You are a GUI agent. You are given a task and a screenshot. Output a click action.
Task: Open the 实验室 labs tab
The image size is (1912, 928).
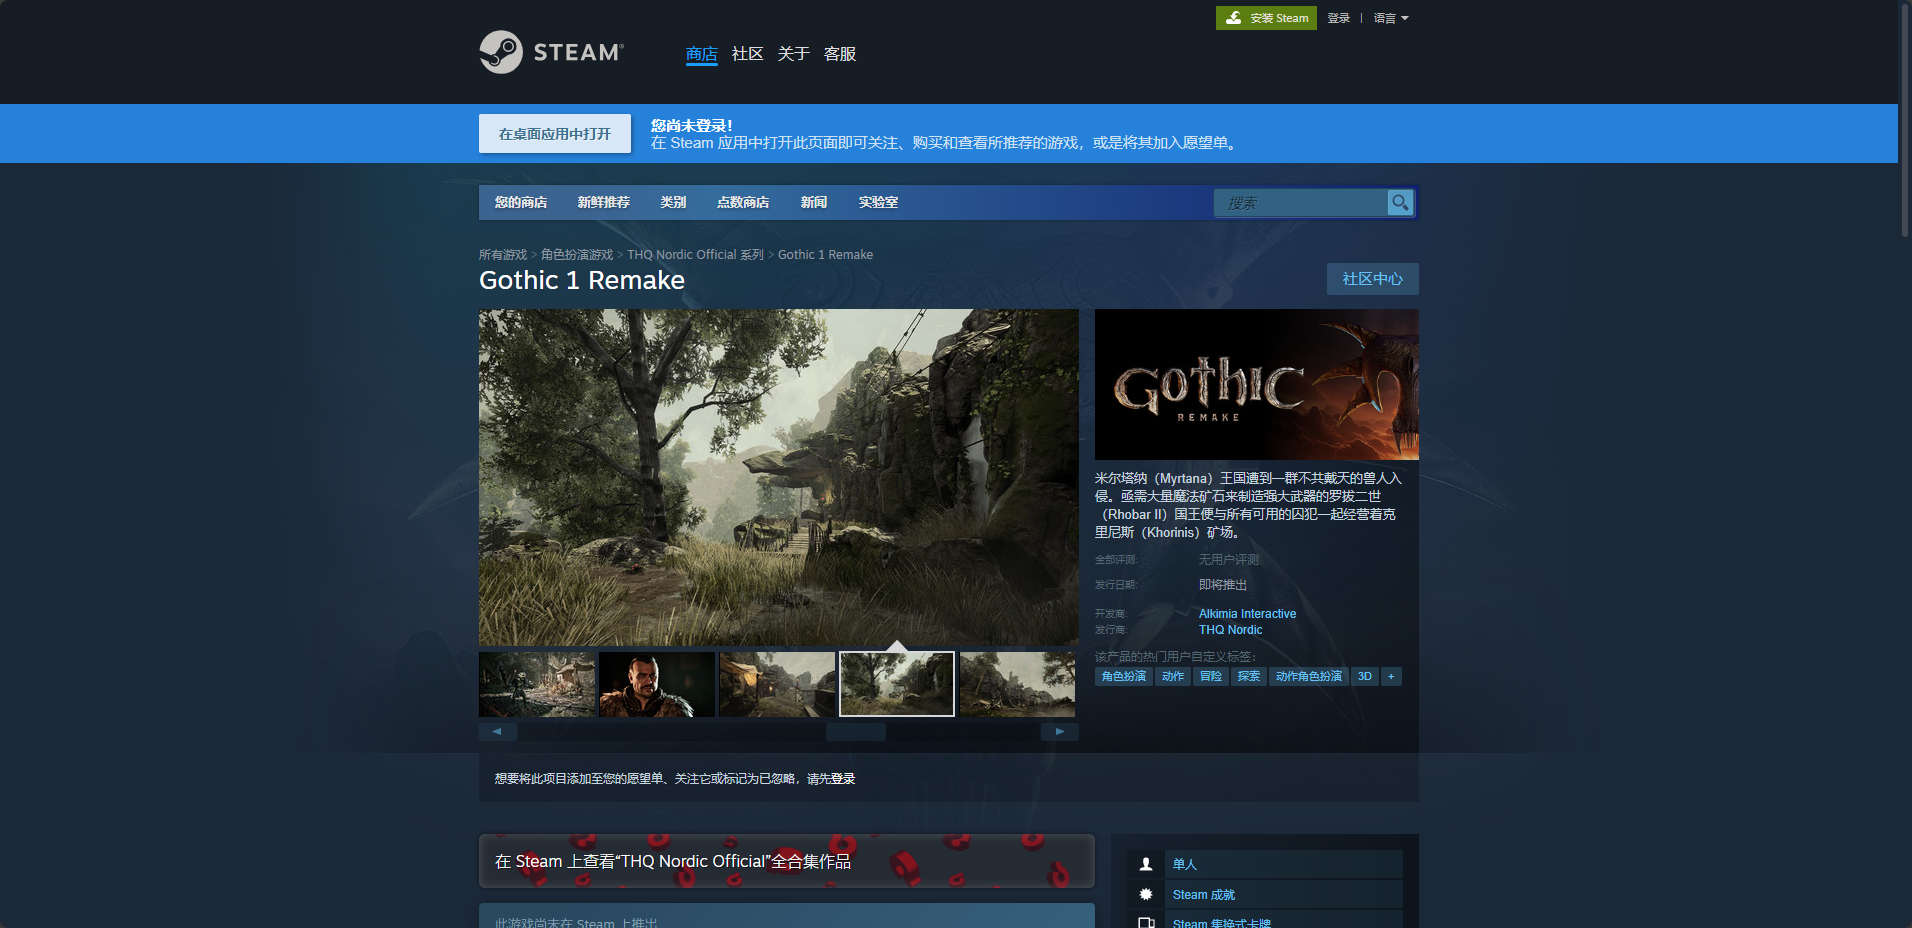click(878, 202)
